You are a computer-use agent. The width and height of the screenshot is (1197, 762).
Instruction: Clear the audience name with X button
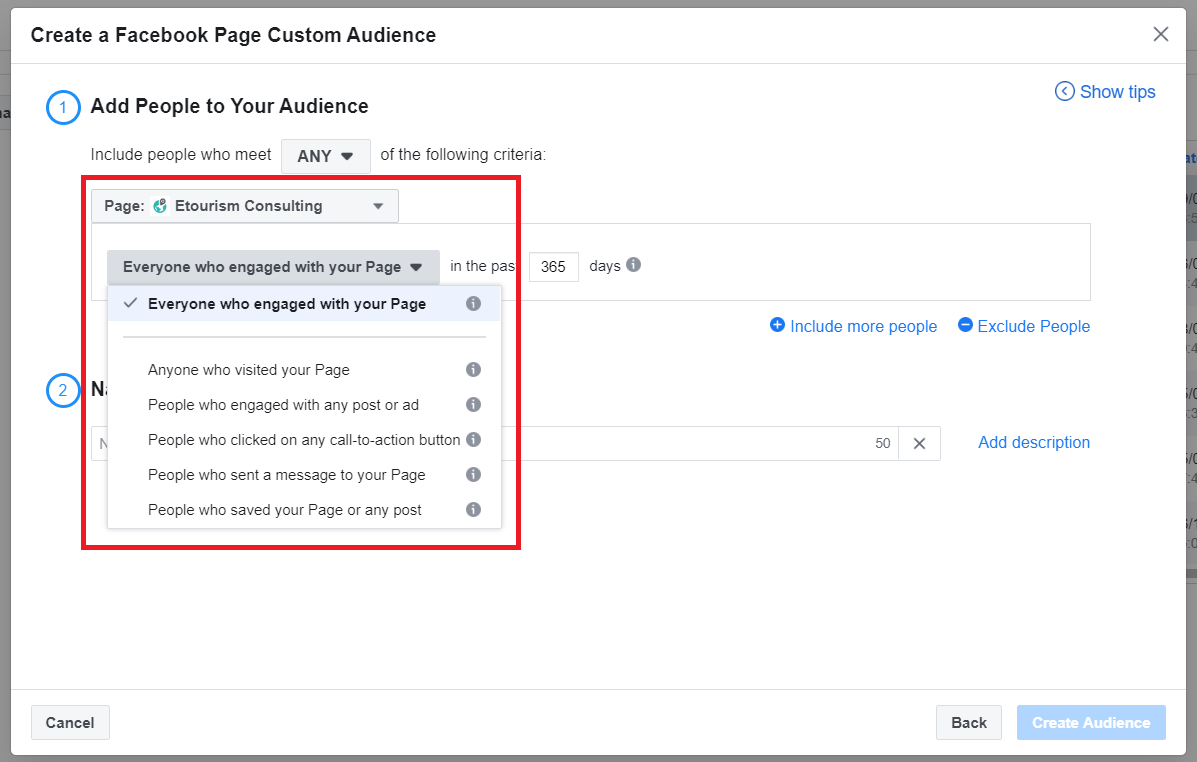(x=919, y=444)
